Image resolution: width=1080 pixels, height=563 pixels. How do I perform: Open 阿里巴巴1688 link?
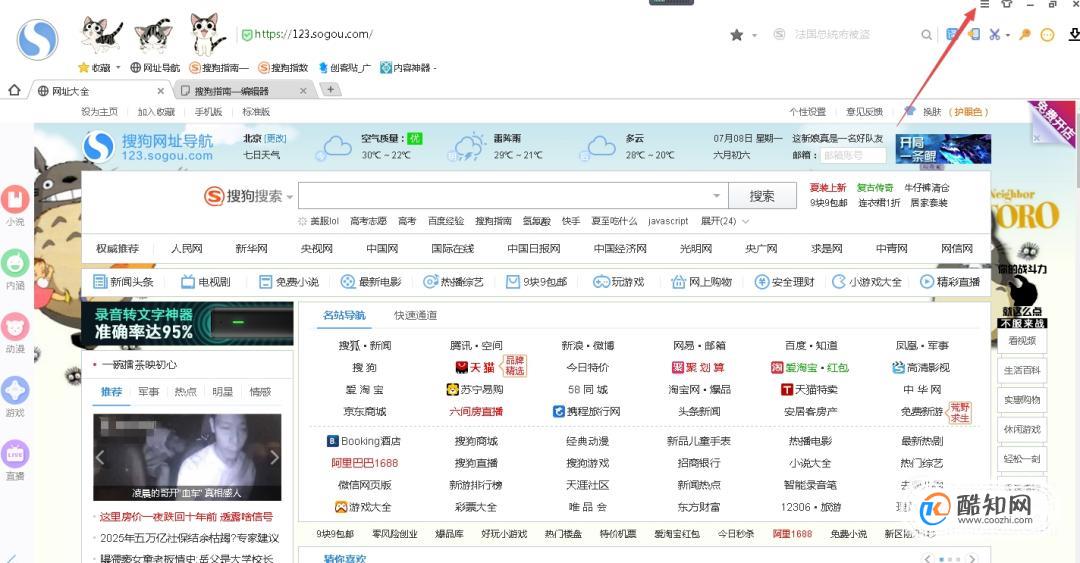tap(364, 463)
